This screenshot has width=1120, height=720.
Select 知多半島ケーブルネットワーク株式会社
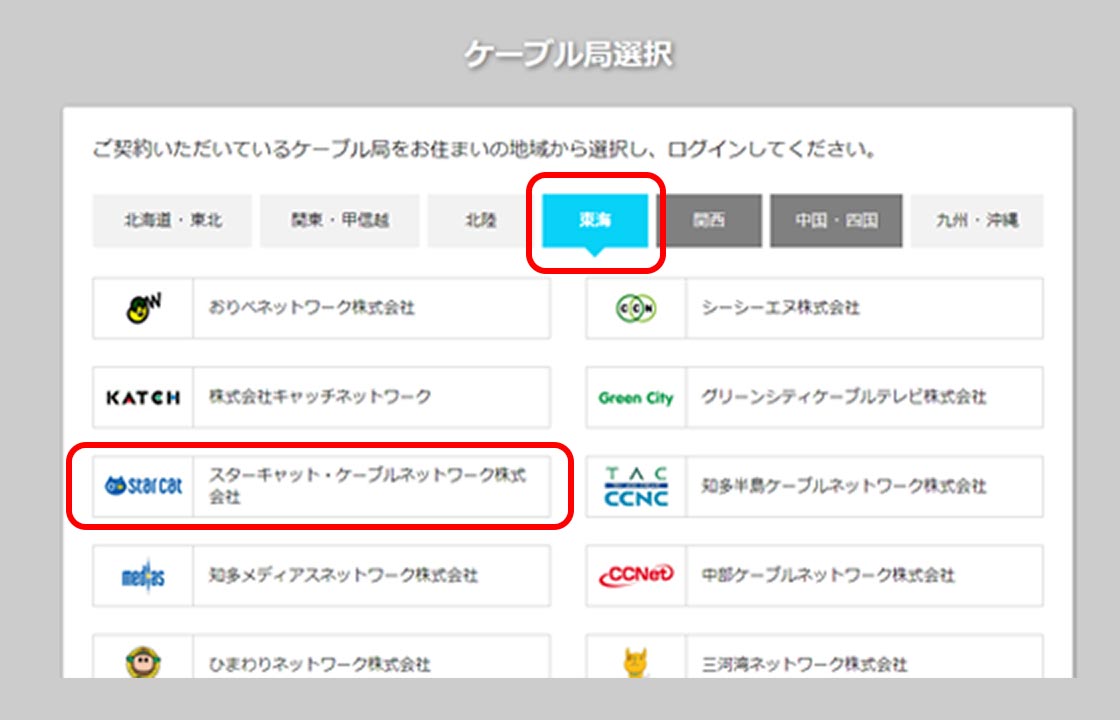tap(814, 486)
